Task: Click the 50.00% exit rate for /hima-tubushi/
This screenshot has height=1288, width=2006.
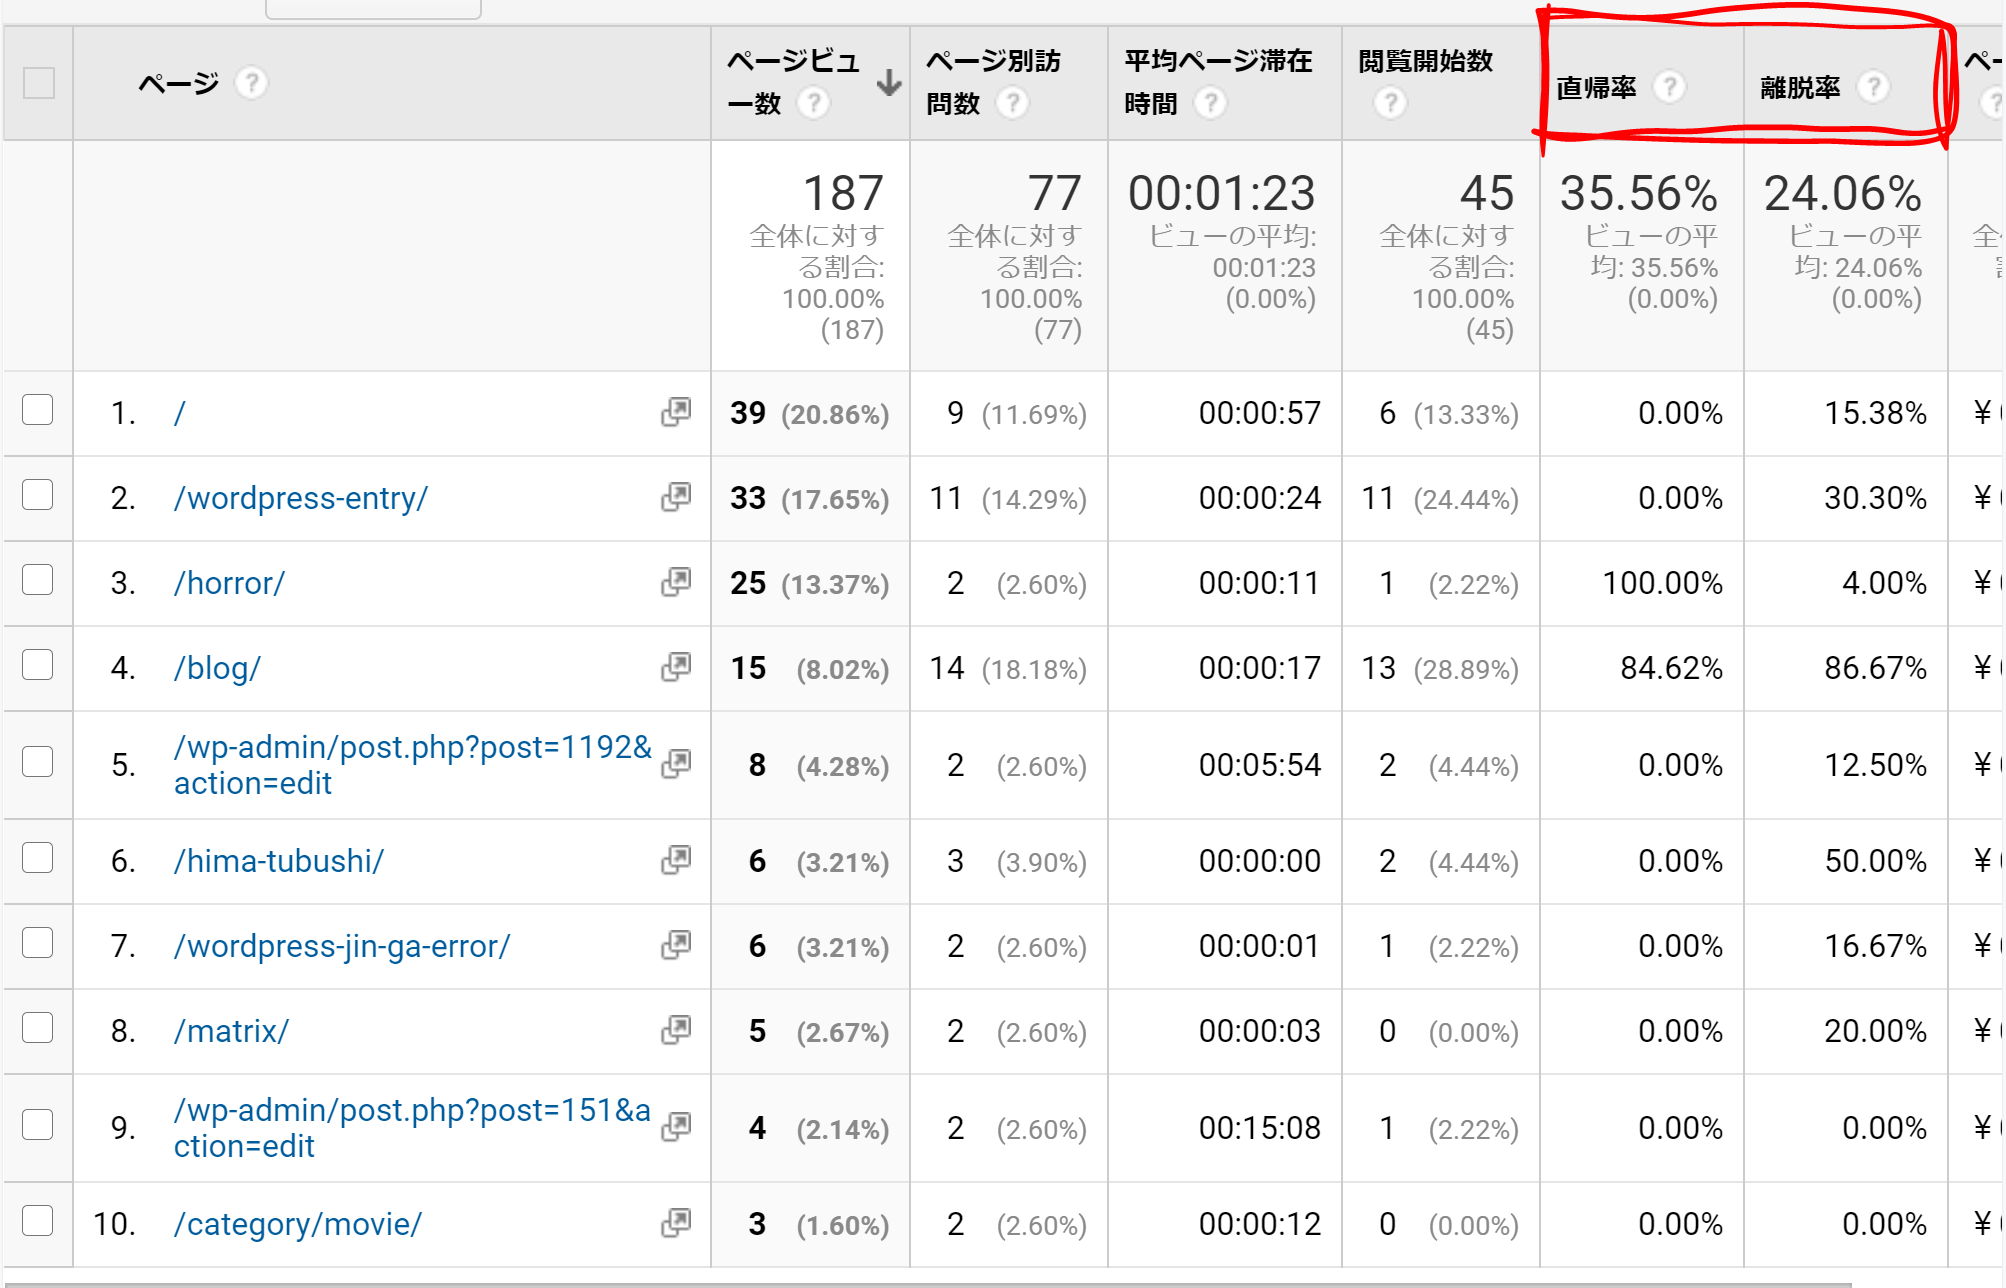Action: [1875, 861]
